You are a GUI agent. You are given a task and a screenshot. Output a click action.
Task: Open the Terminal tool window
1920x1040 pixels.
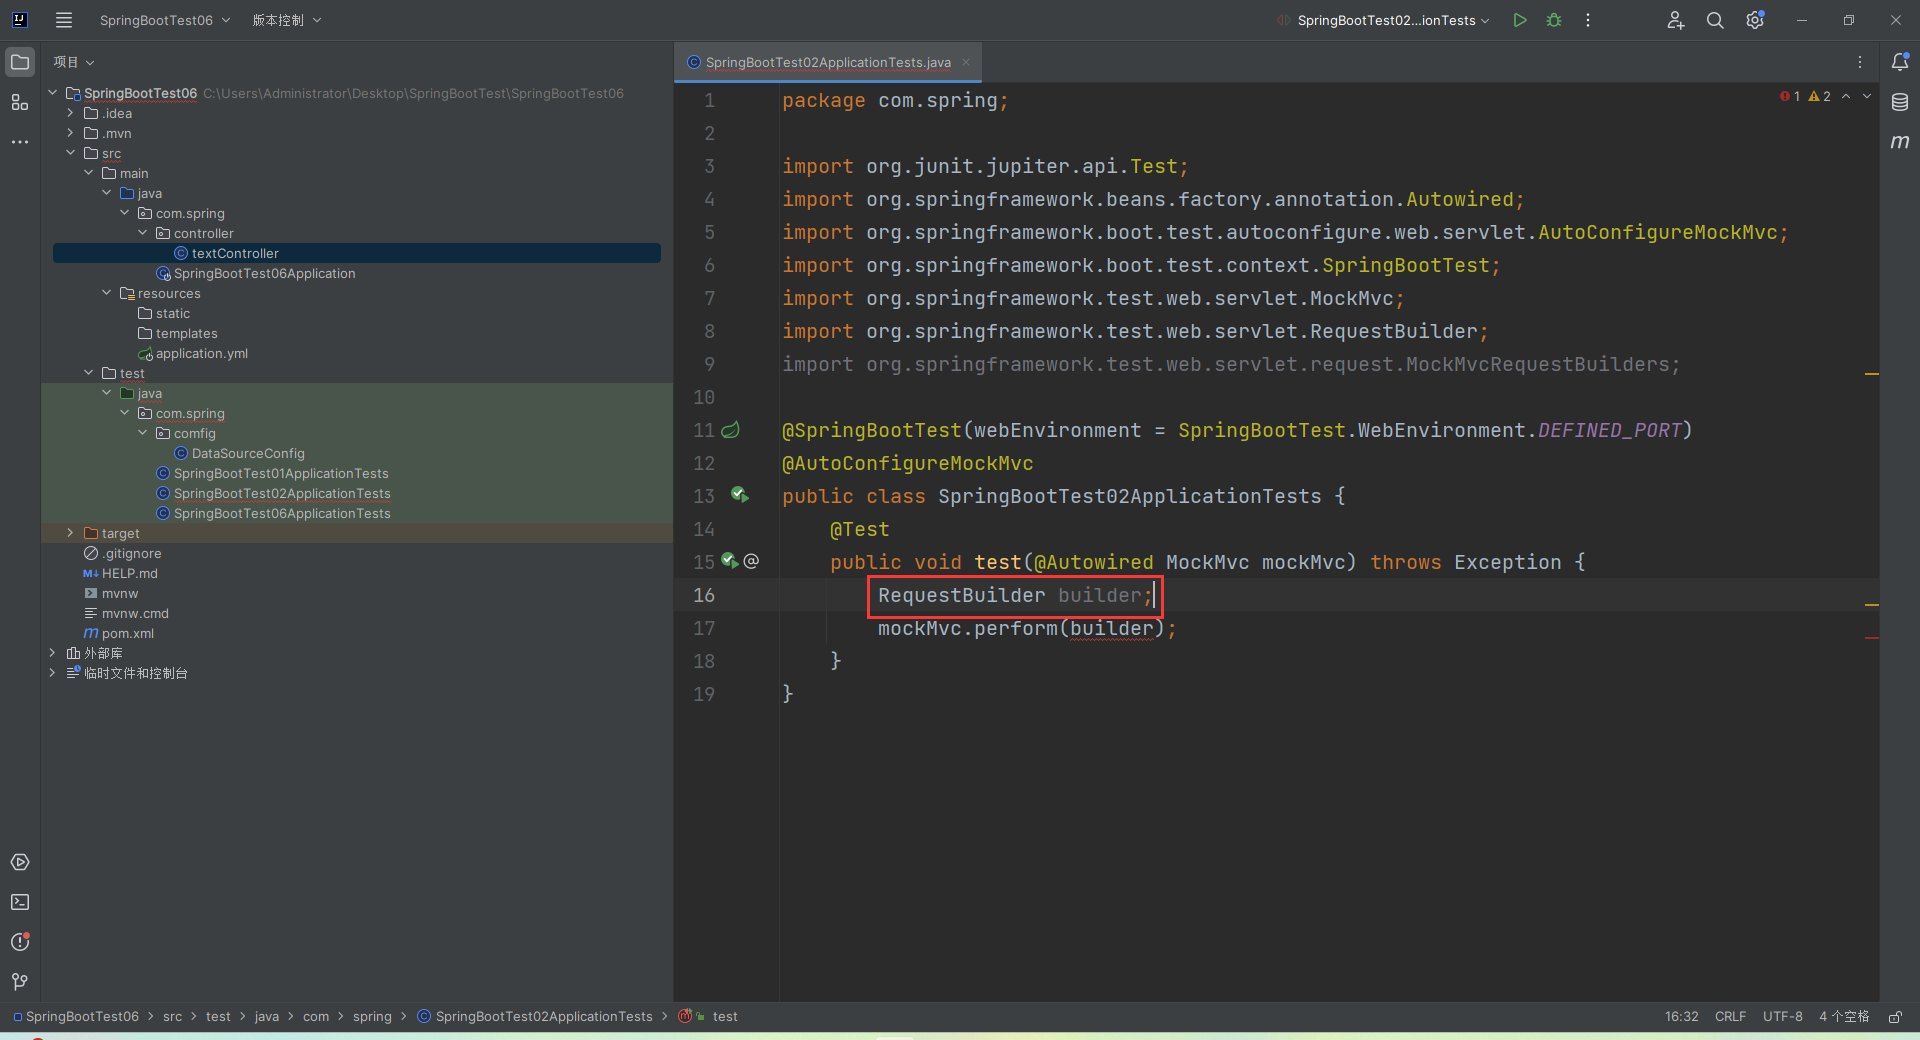click(20, 902)
